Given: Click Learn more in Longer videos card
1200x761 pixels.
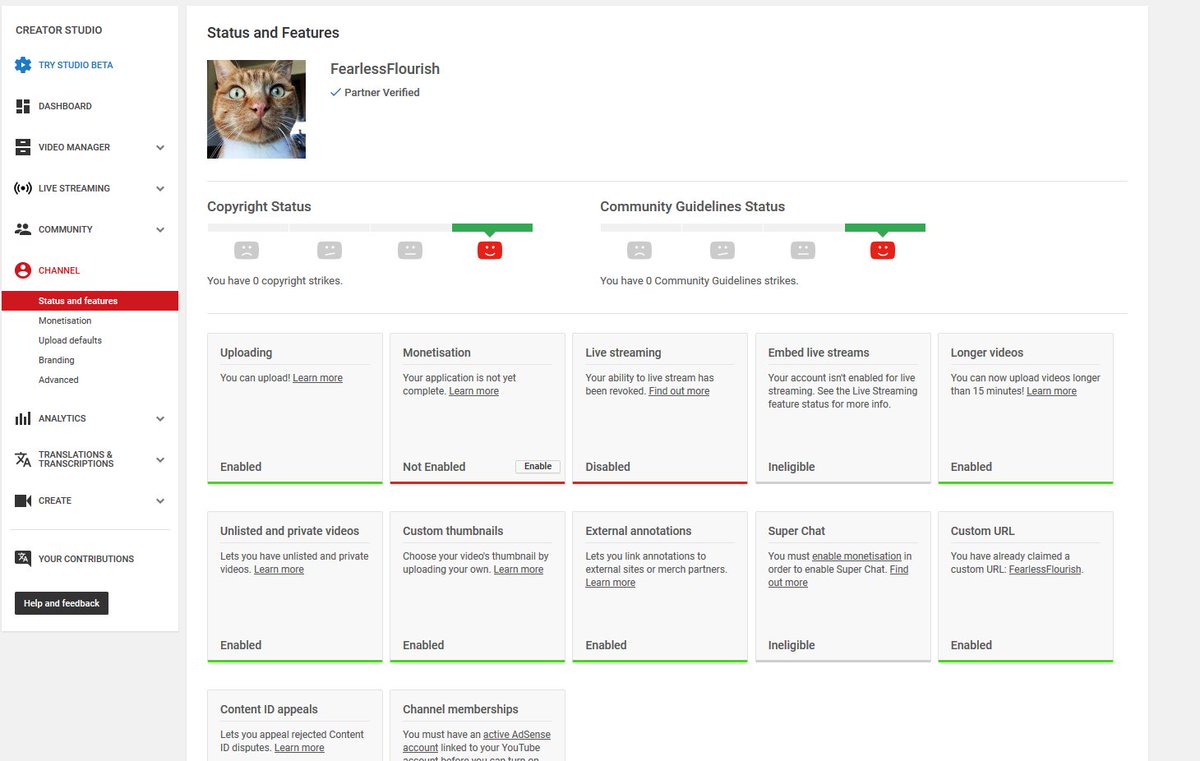Looking at the screenshot, I should [1052, 391].
